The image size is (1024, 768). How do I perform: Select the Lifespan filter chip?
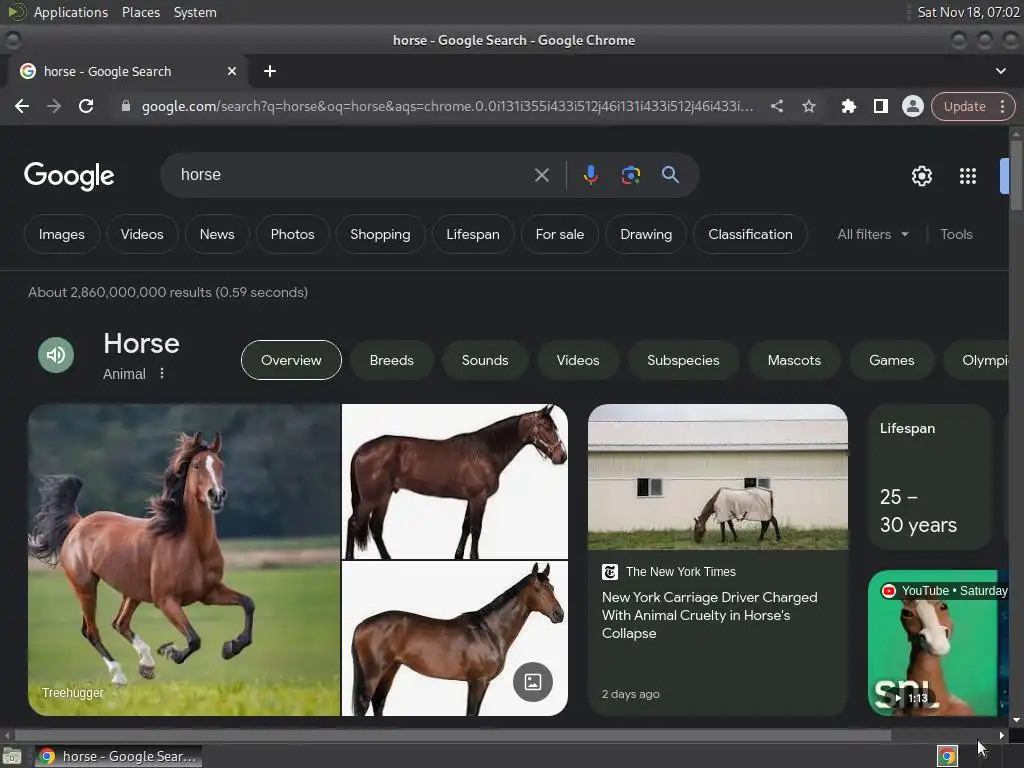[473, 234]
